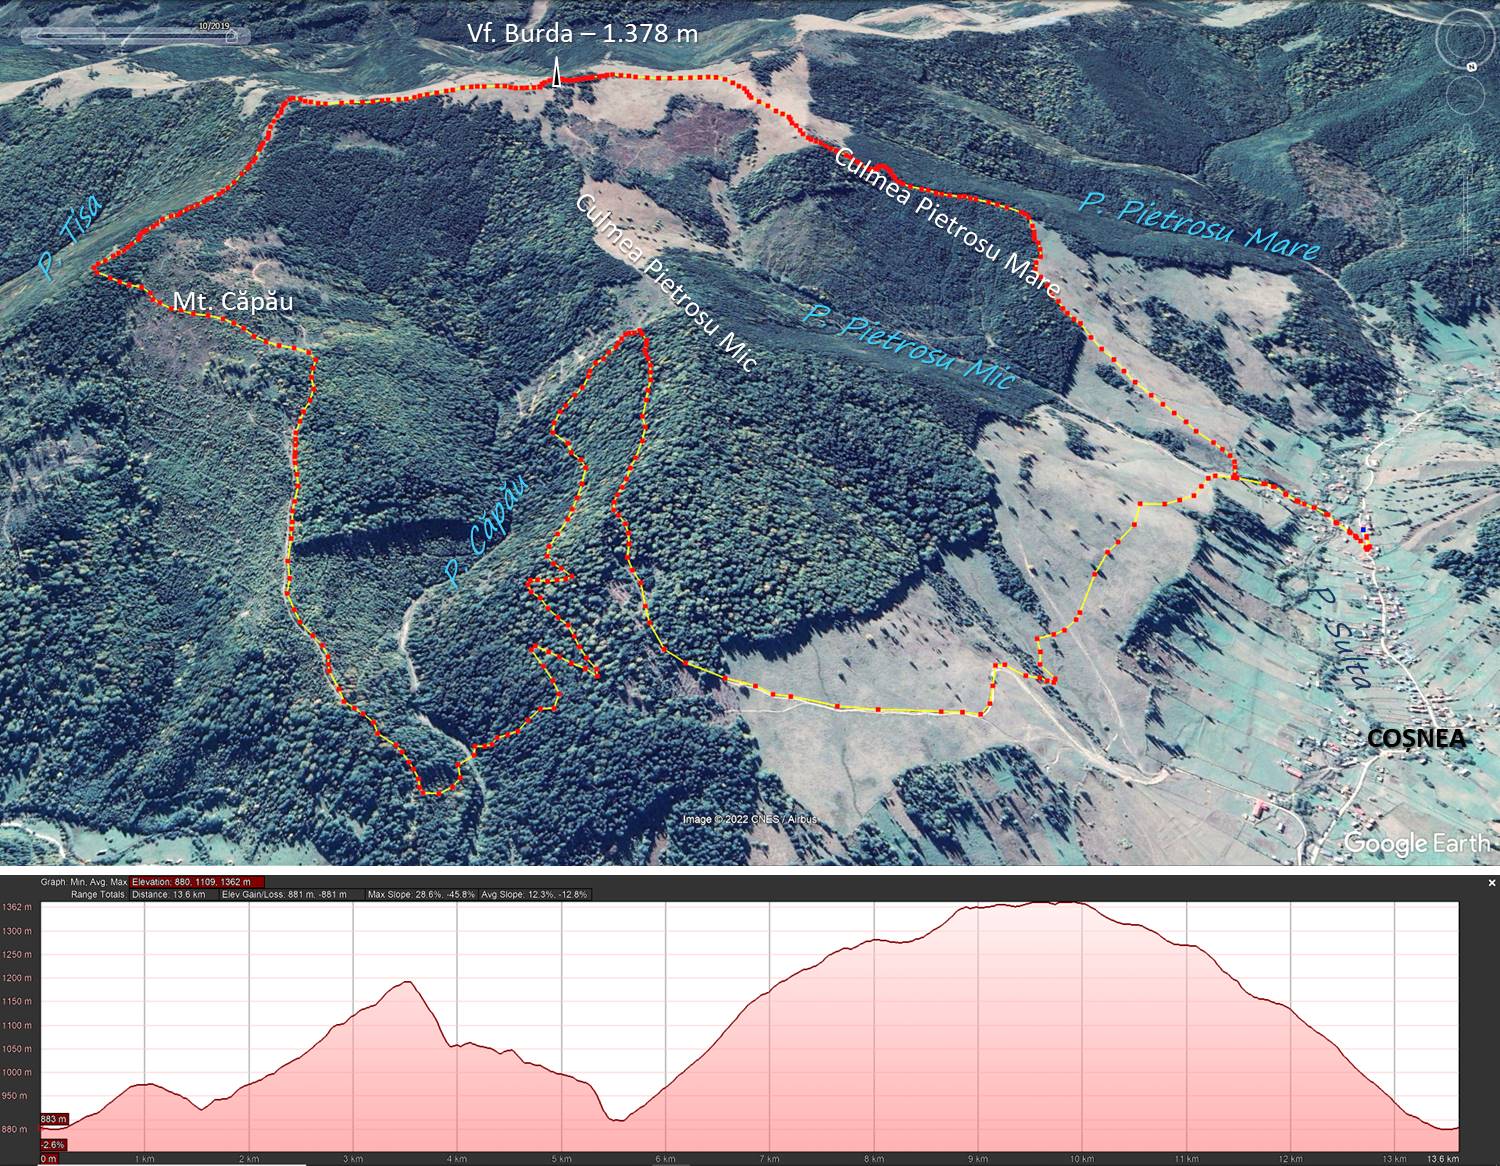1500x1166 pixels.
Task: Click the Culmea Pietrosu Mare ridge label
Action: (945, 223)
